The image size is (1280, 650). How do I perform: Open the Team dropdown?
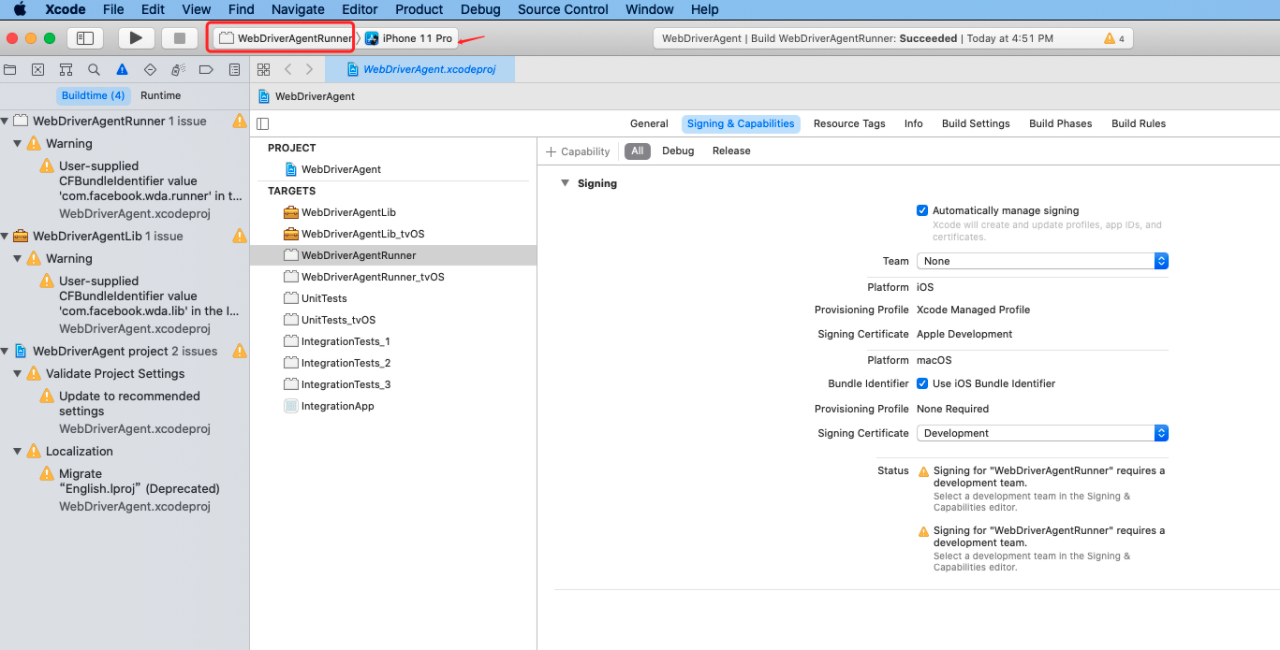[1042, 261]
